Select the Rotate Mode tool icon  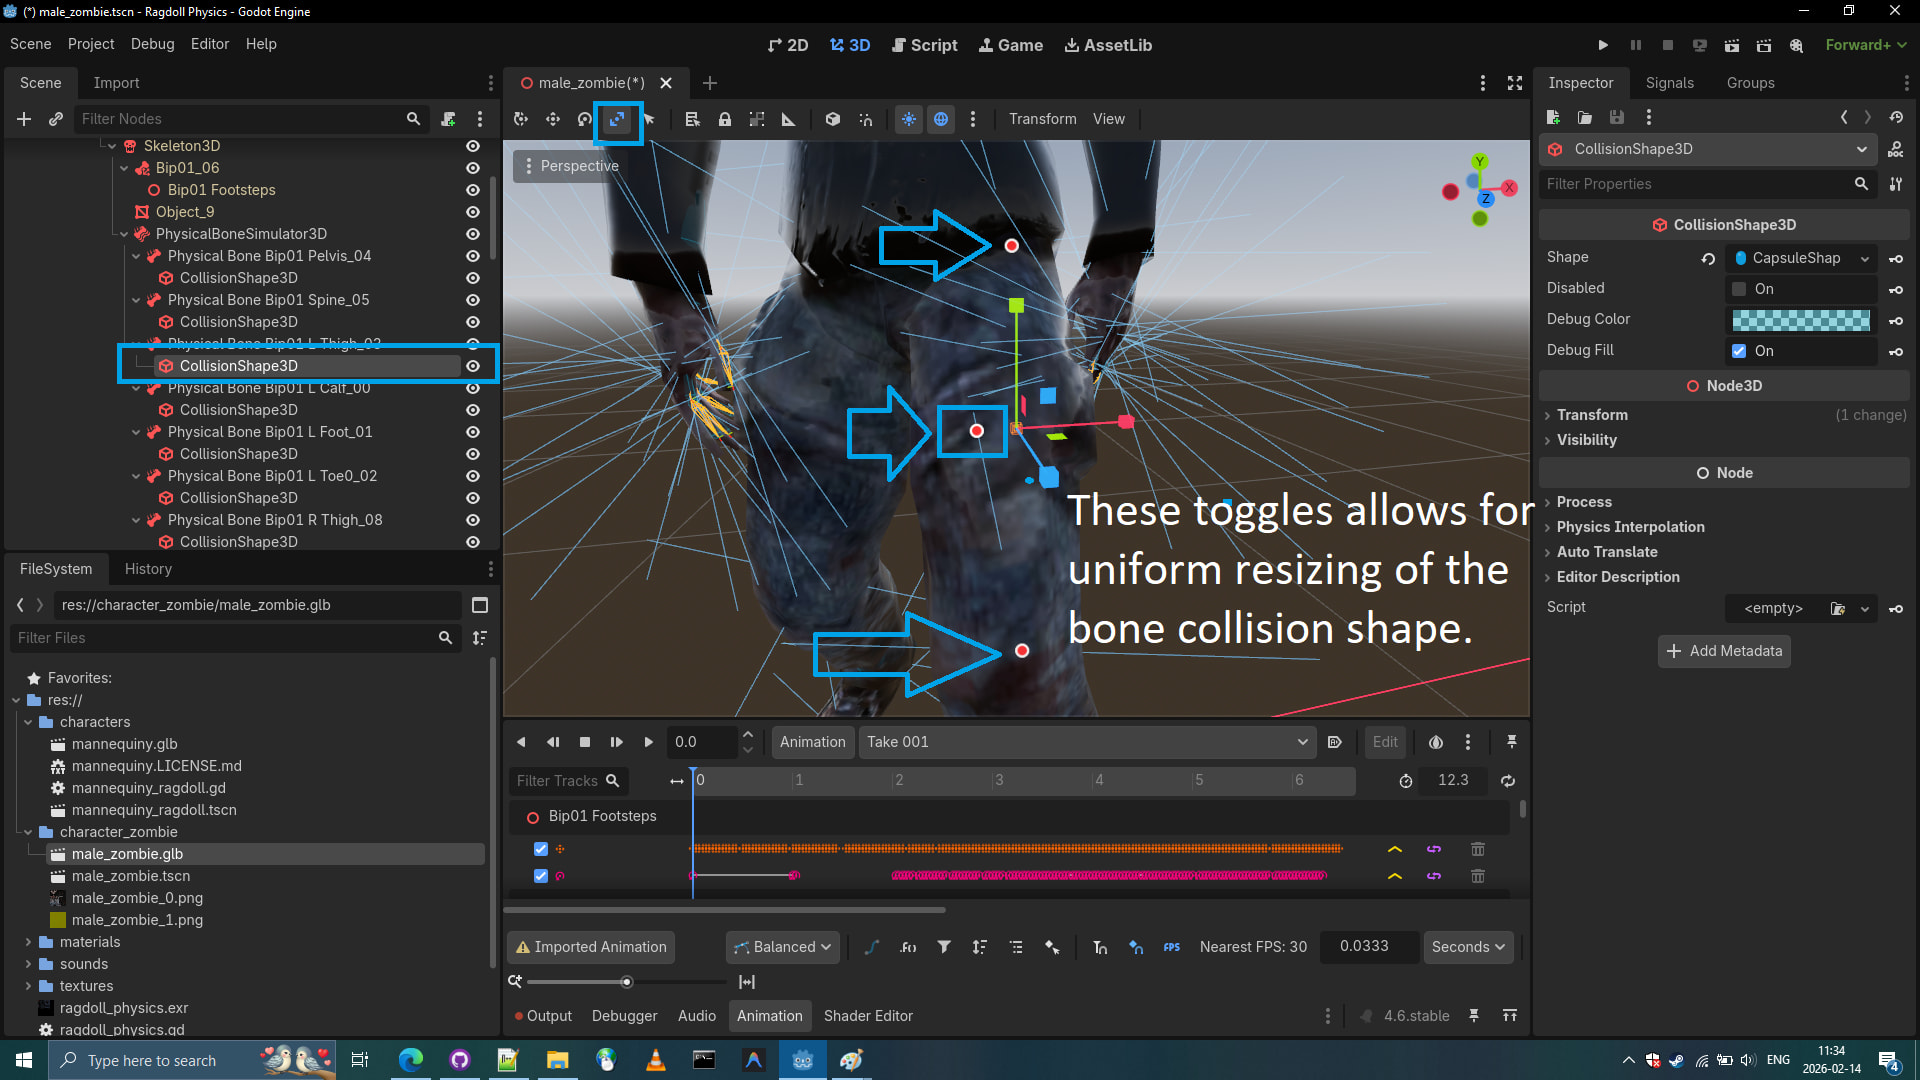[585, 119]
